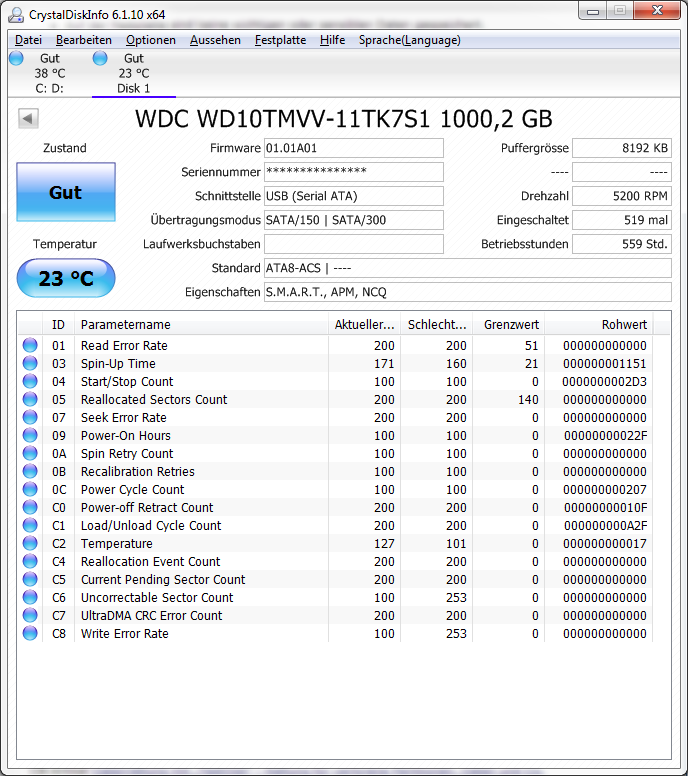Image resolution: width=688 pixels, height=776 pixels.
Task: Click current value 127 in Temperature row
Action: click(x=384, y=543)
